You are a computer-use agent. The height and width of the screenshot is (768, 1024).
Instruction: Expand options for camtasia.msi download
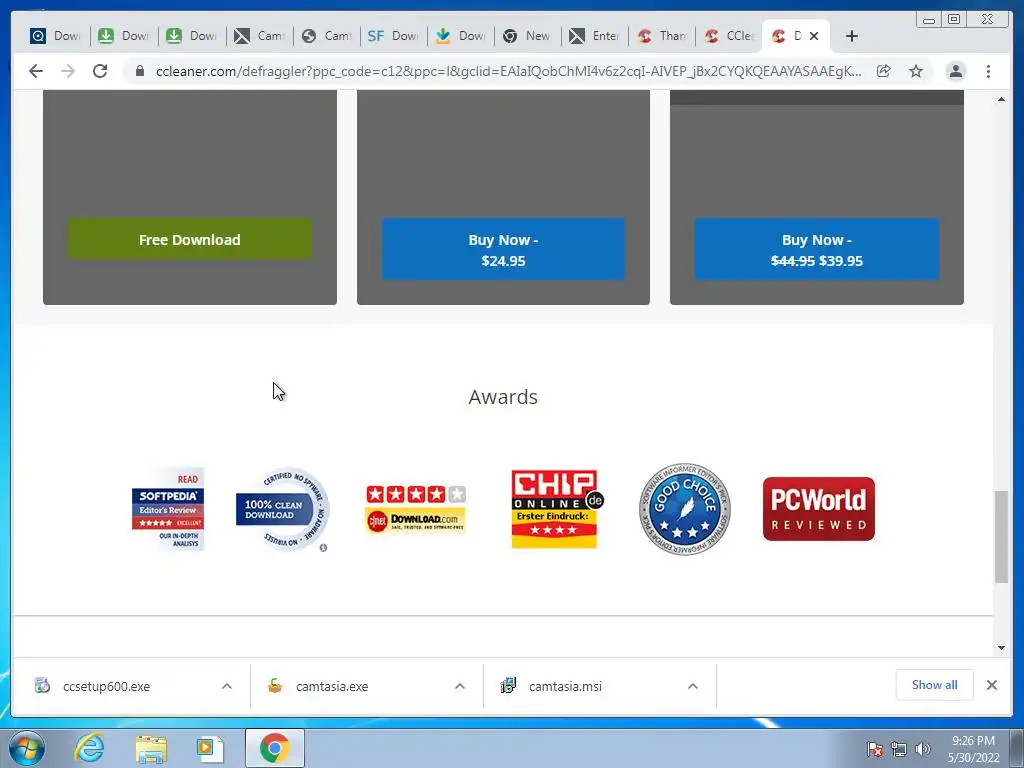pyautogui.click(x=693, y=686)
